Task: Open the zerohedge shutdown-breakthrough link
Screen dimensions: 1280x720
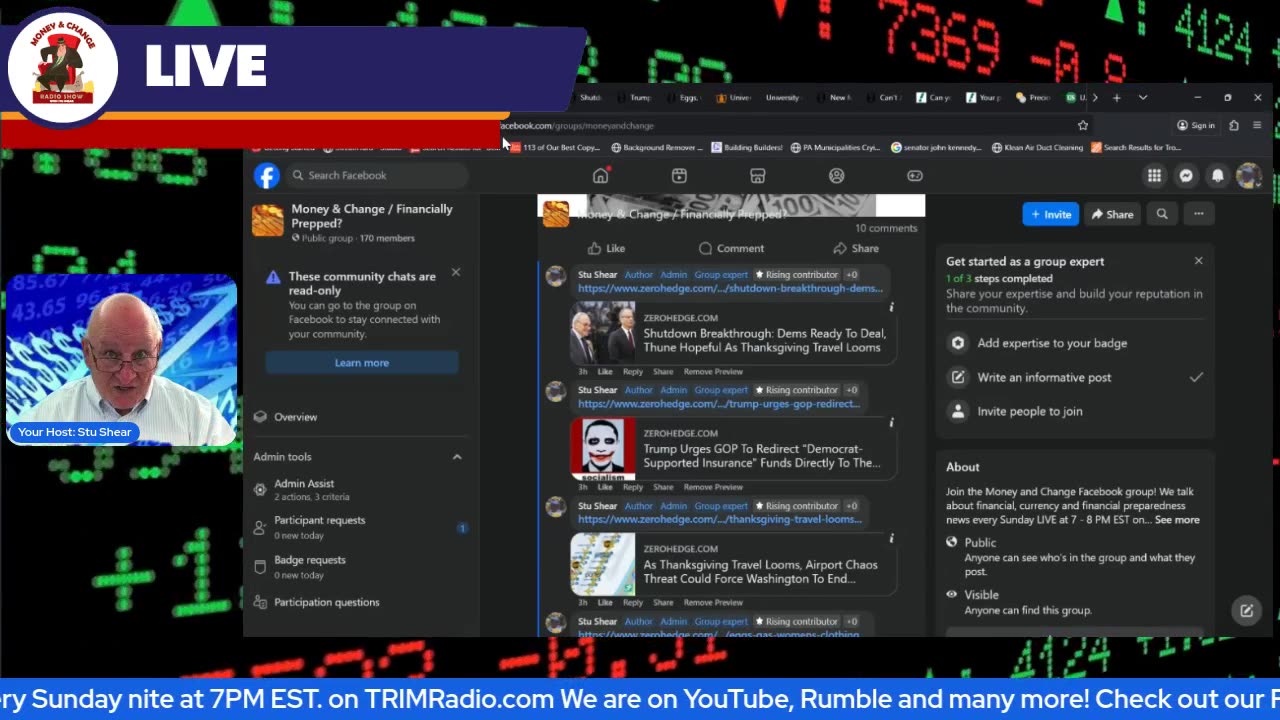Action: [x=730, y=288]
